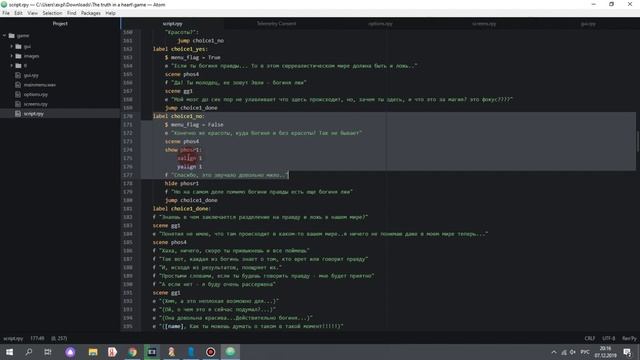Switch the РУС keyboard language indicator
The width and height of the screenshot is (640, 360).
click(x=585, y=352)
